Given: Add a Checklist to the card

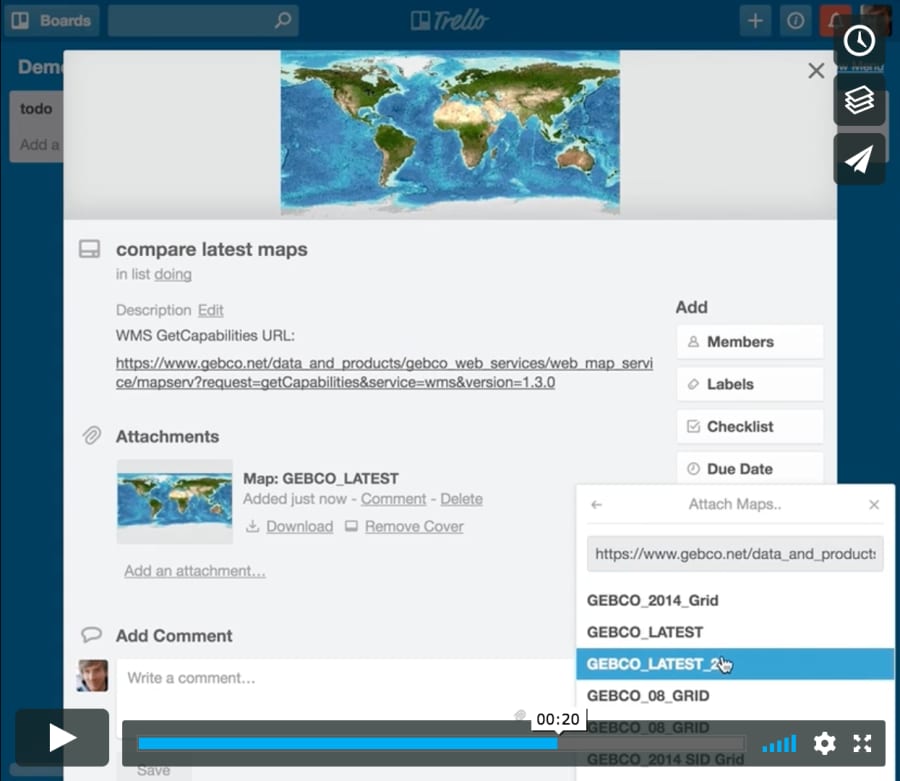Looking at the screenshot, I should point(749,426).
